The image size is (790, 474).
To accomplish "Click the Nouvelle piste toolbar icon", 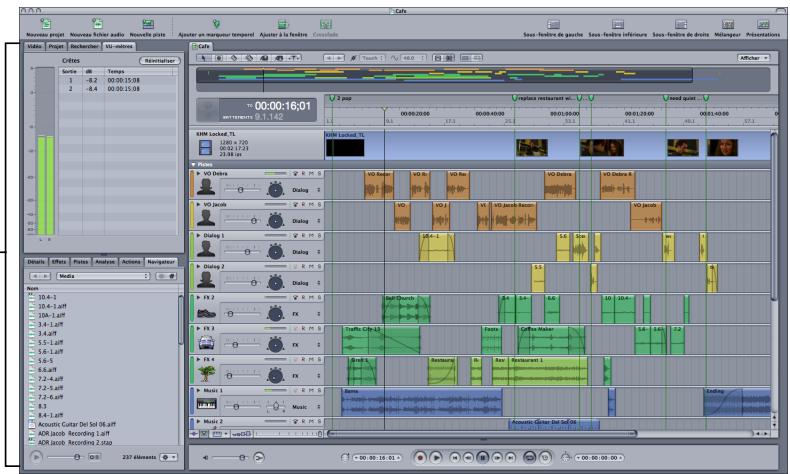I will [148, 24].
